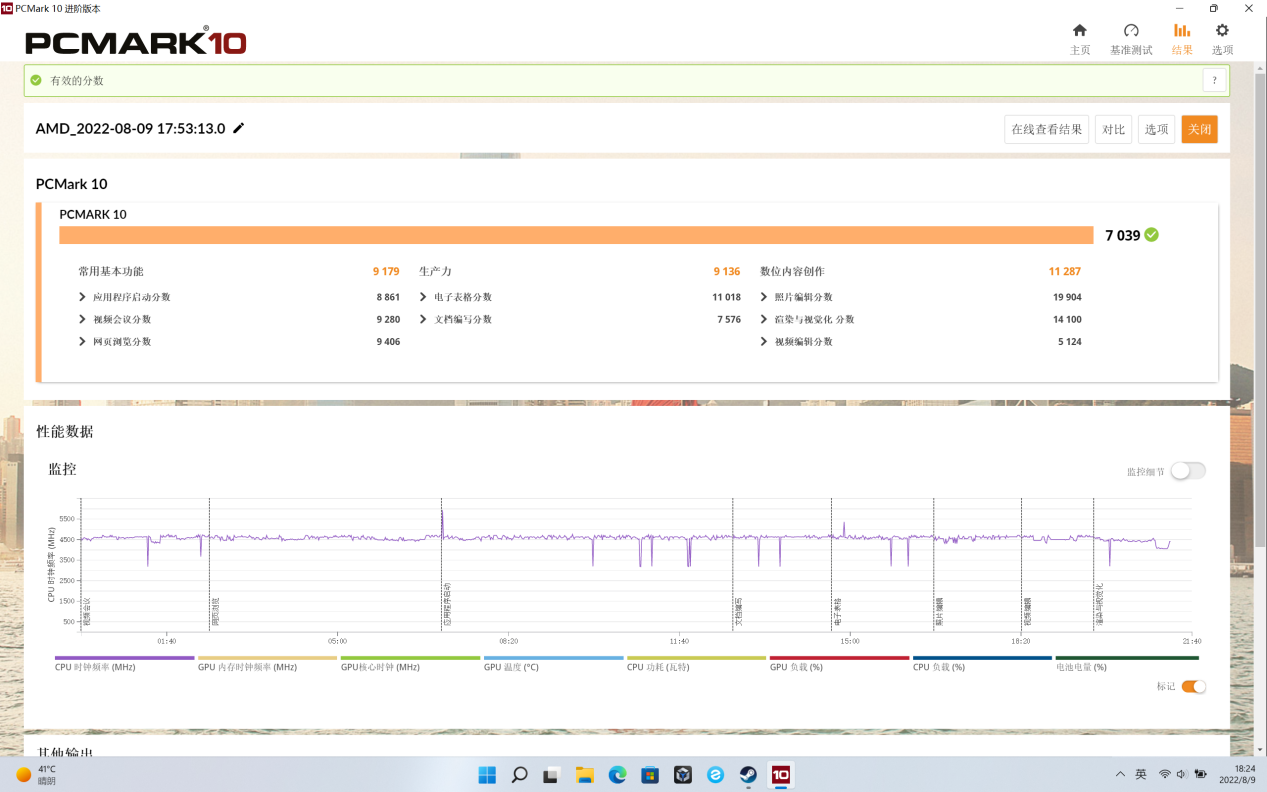Screen dimensions: 1267x792
Task: Click the question mark help icon
Action: point(1214,81)
